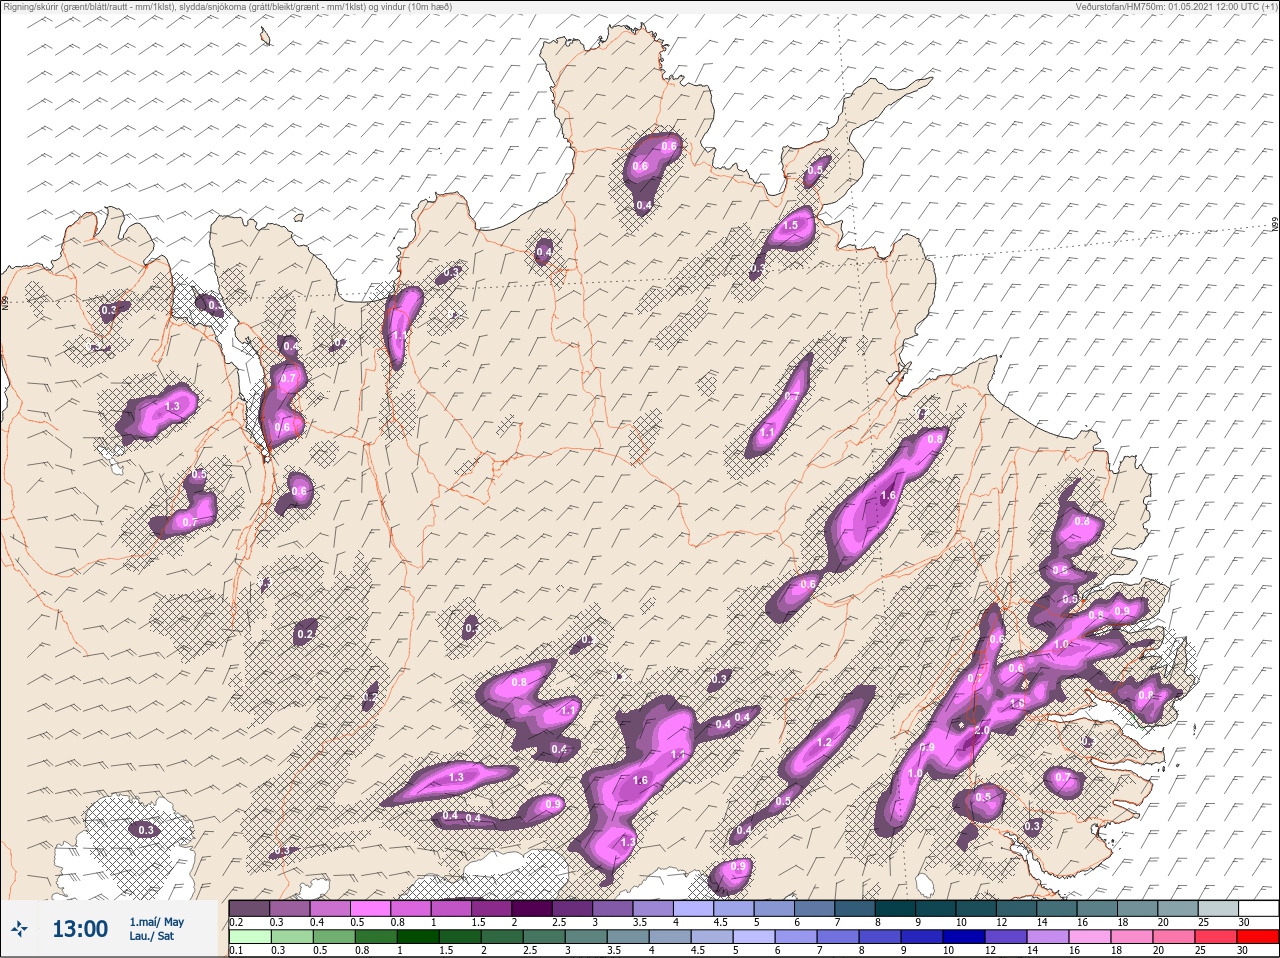
Task: Click the small dark cell labeled 0.2 on map
Action: click(x=306, y=633)
